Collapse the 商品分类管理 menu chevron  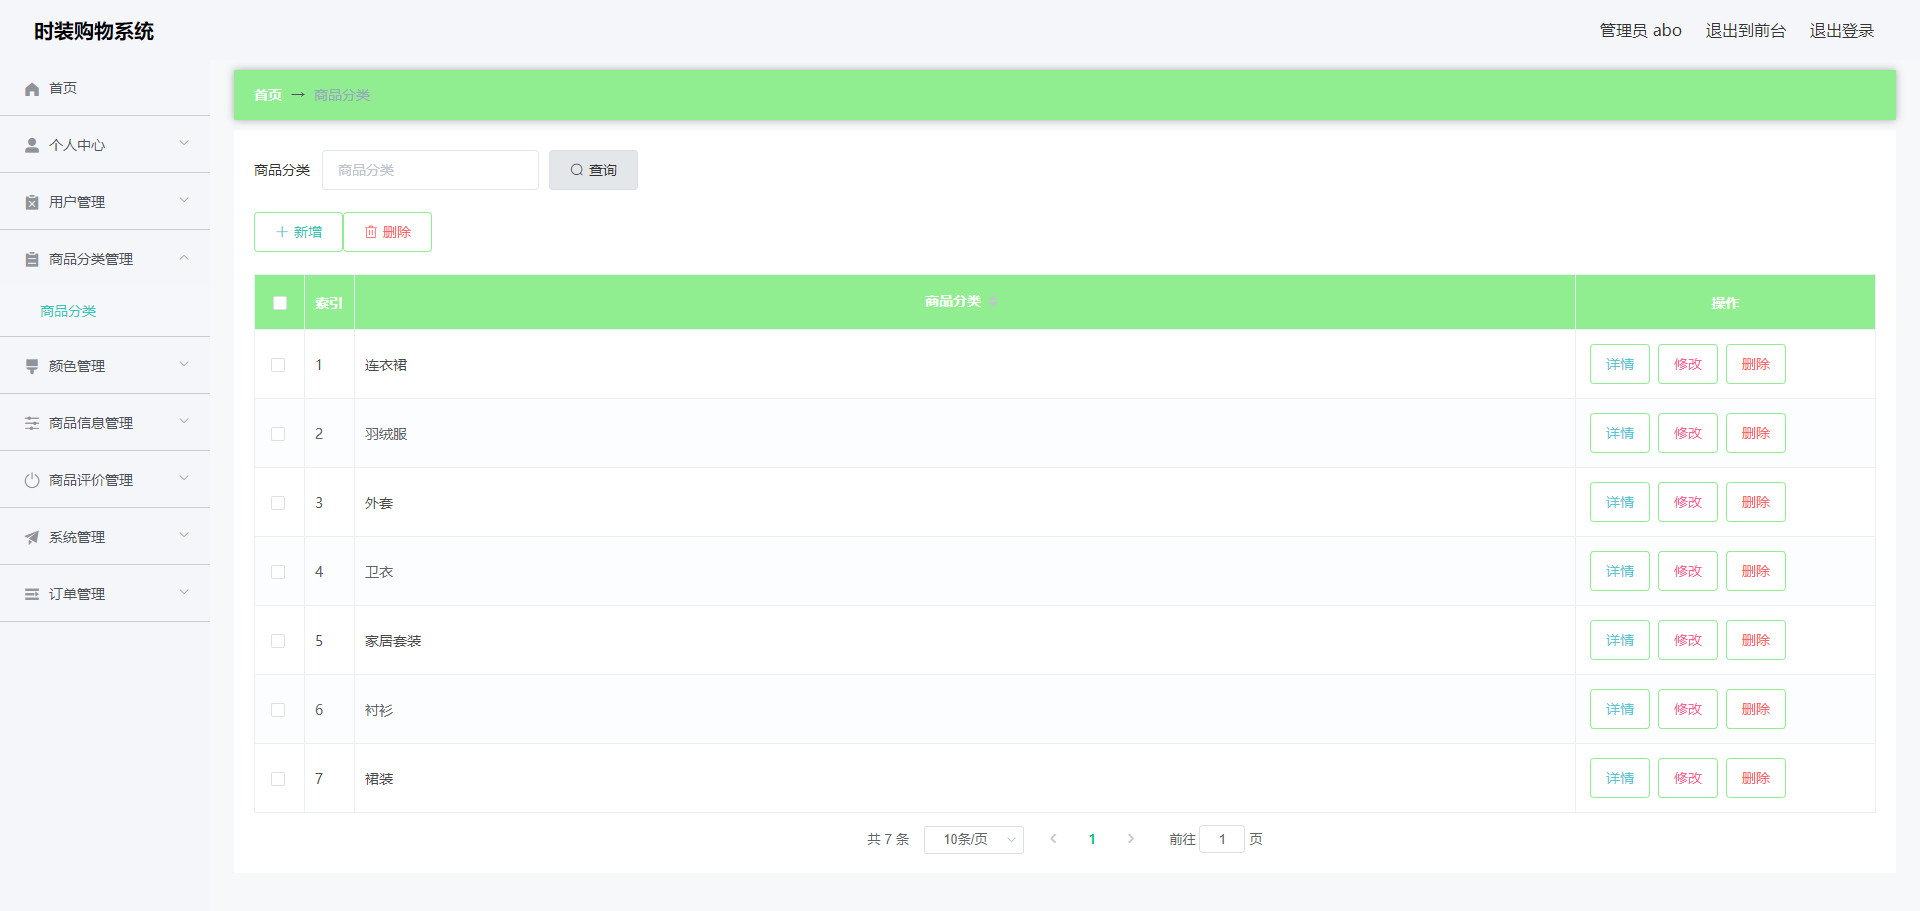(x=184, y=258)
